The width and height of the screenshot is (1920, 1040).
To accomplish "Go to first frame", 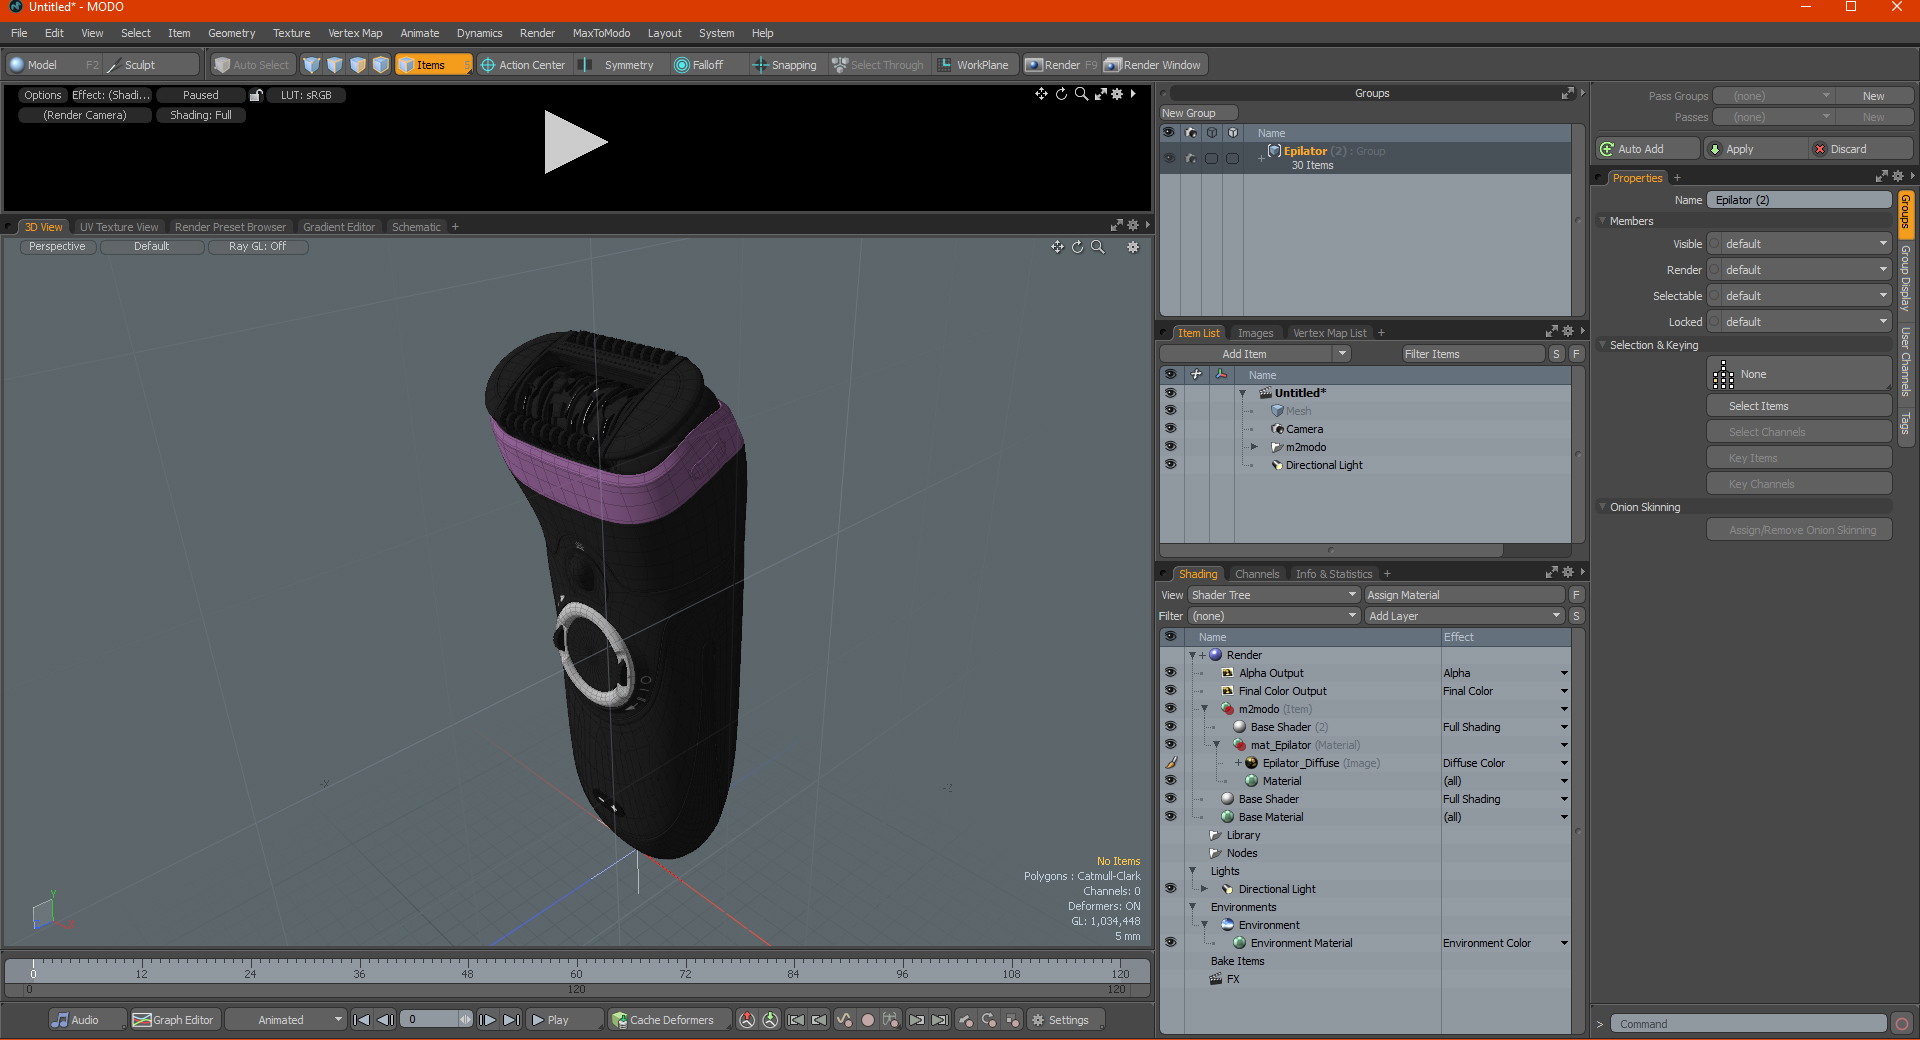I will click(x=362, y=1020).
